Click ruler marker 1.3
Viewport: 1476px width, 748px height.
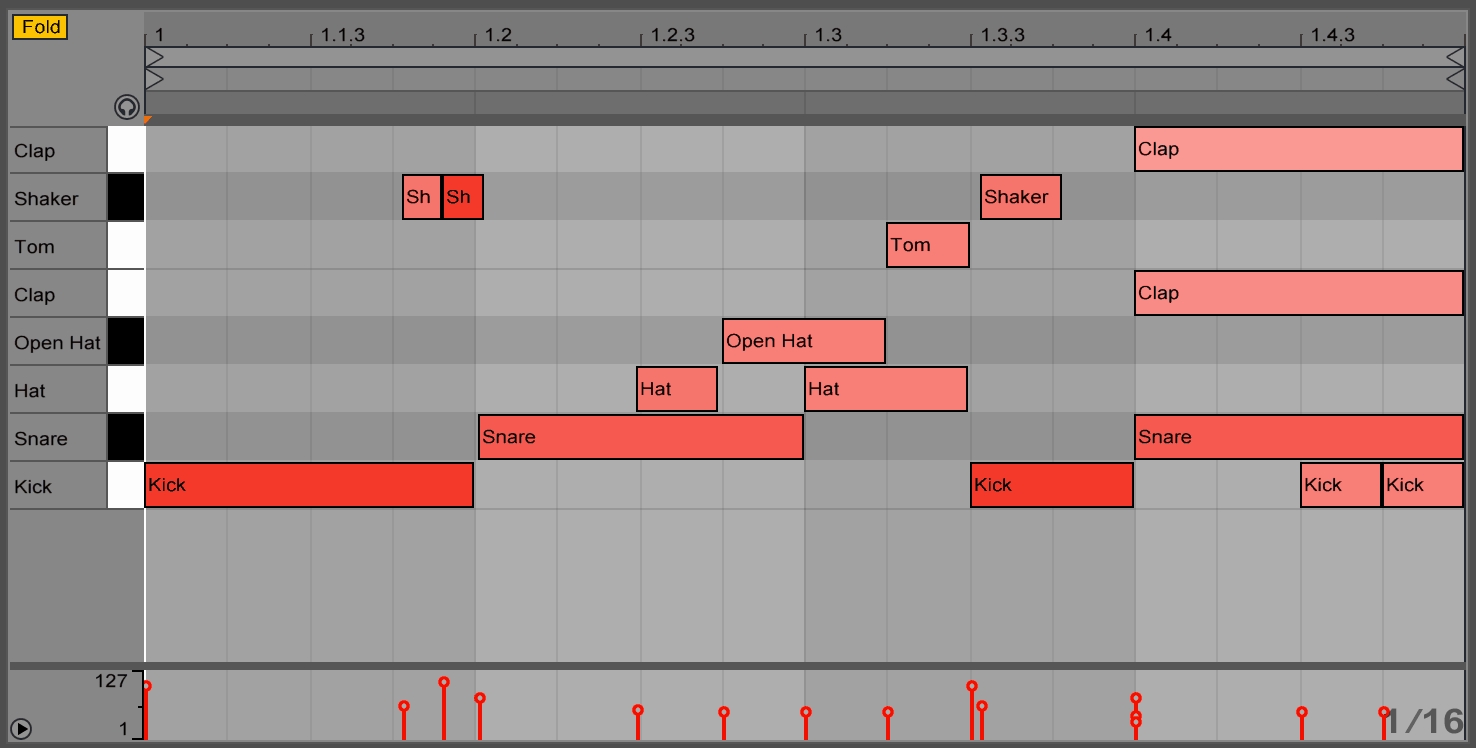(x=828, y=35)
